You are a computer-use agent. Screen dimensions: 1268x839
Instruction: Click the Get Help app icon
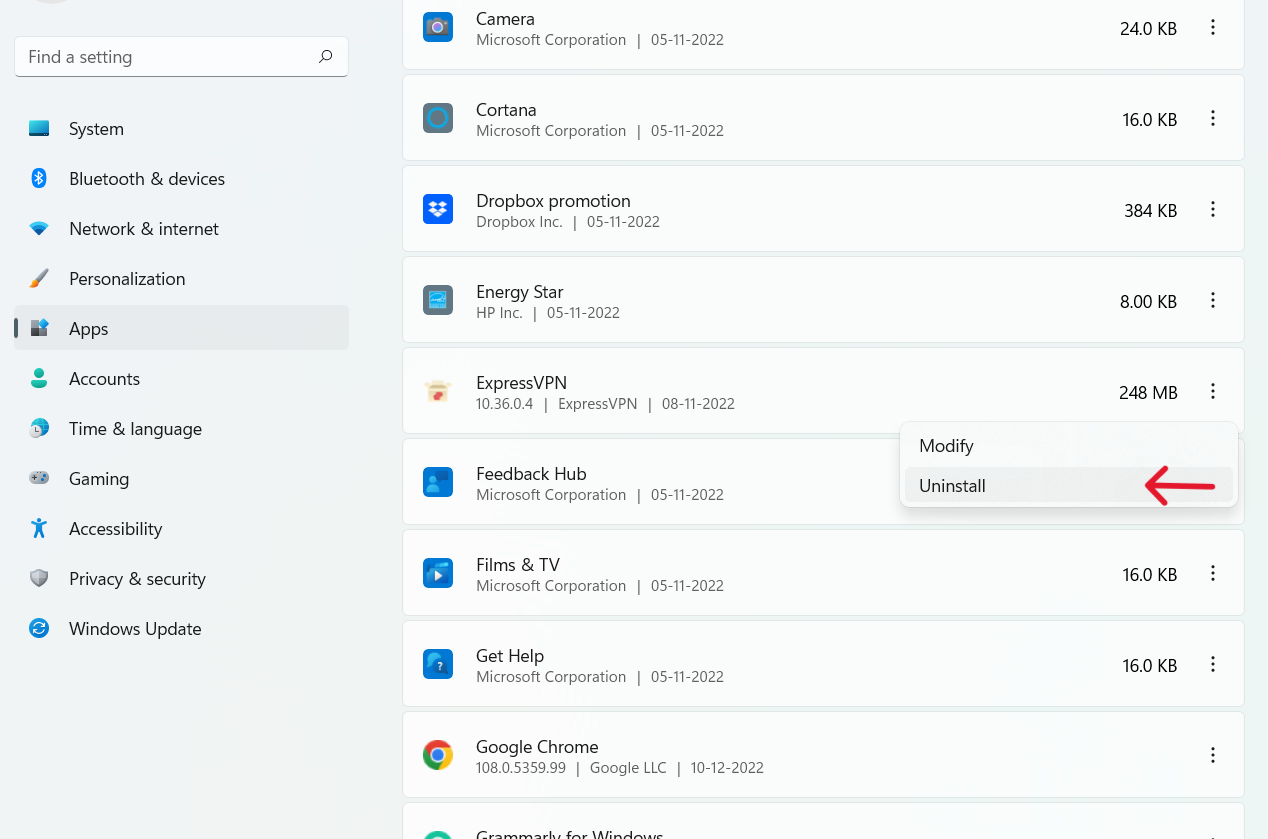pyautogui.click(x=438, y=664)
